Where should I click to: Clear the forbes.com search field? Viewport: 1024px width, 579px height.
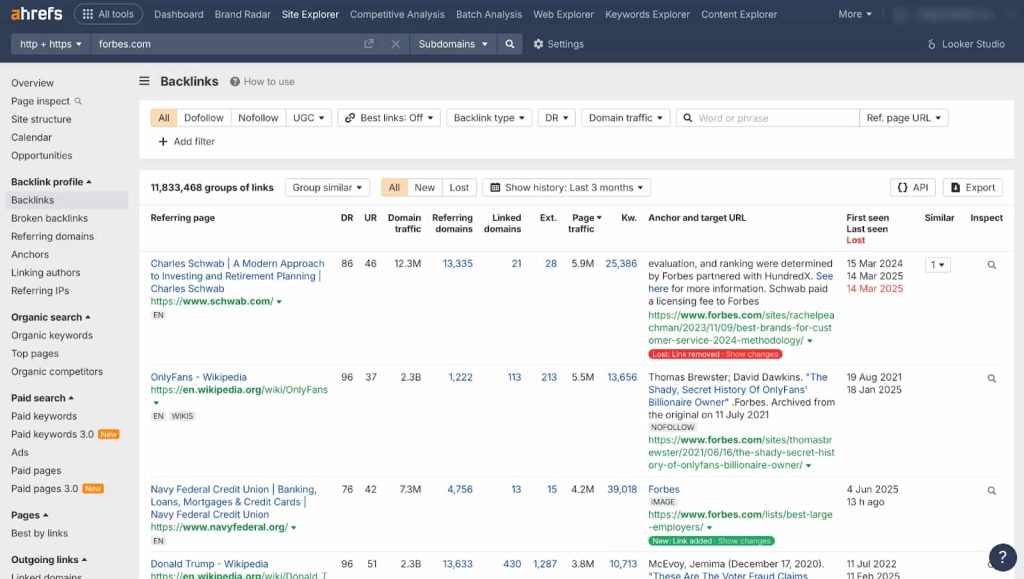click(395, 44)
